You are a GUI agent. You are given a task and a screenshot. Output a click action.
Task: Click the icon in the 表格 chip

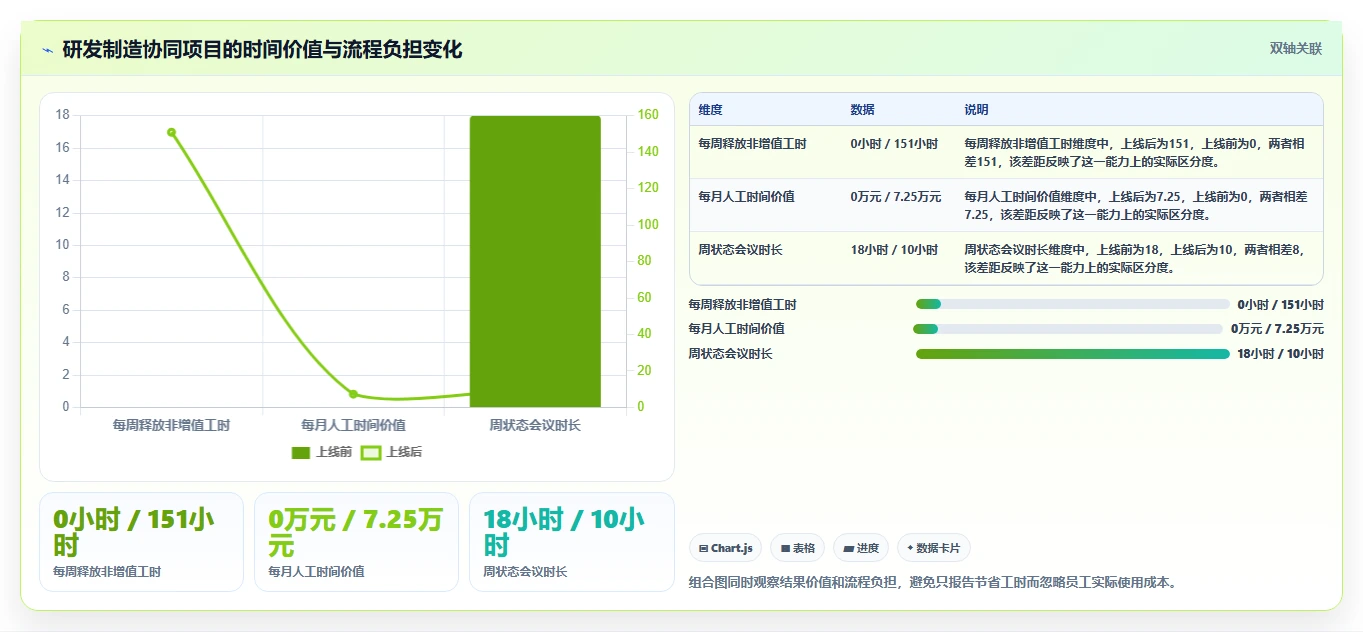(785, 548)
